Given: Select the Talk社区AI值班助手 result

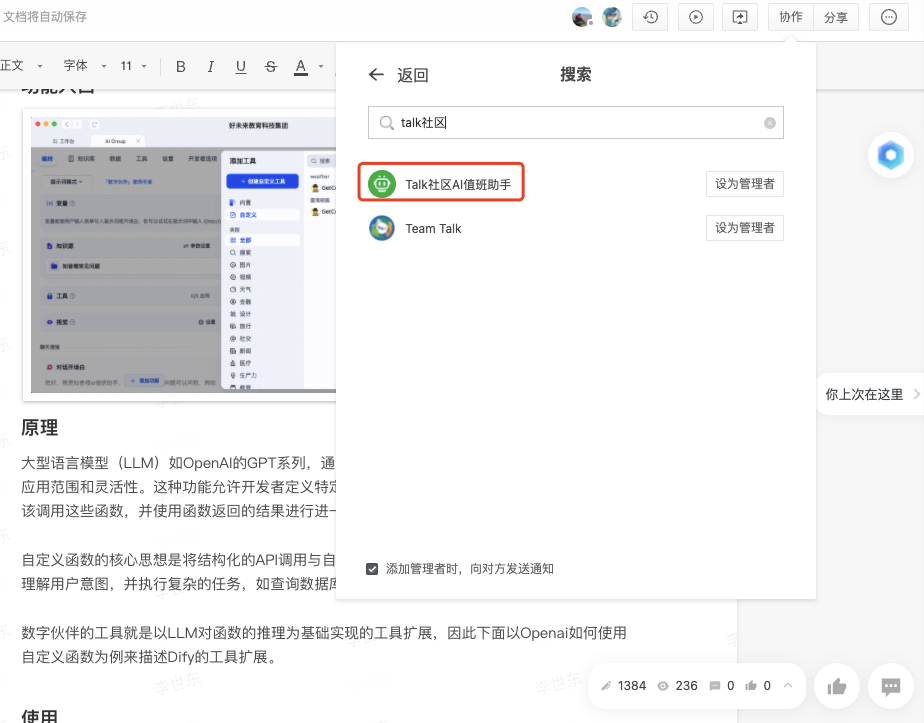Looking at the screenshot, I should pos(441,183).
